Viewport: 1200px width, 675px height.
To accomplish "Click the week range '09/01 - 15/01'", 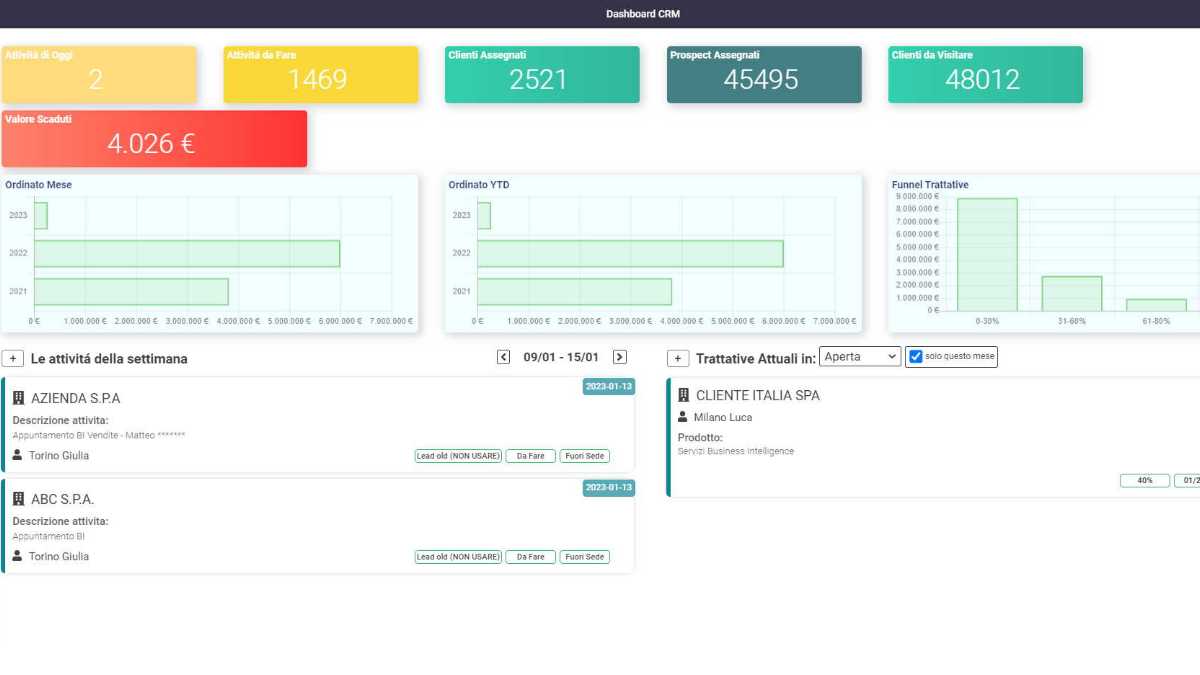I will pos(561,357).
